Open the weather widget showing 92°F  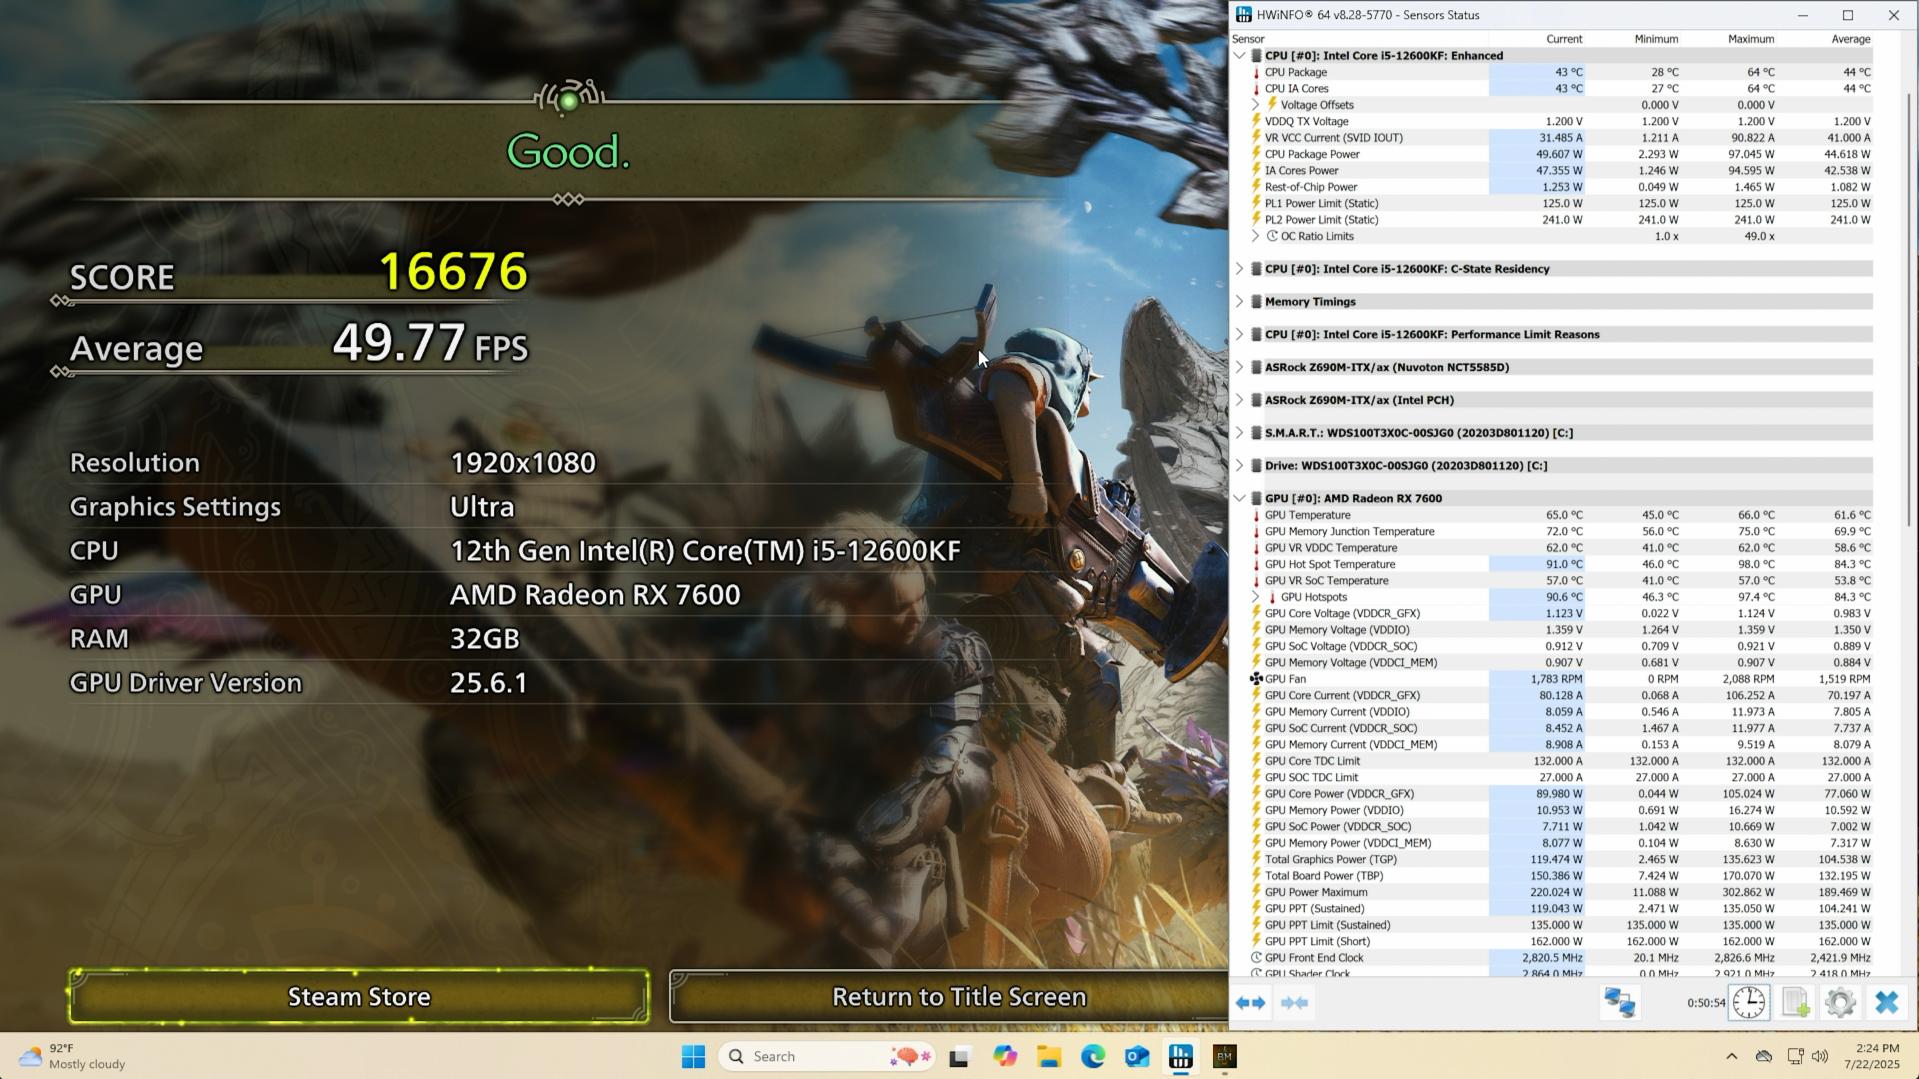[74, 1056]
